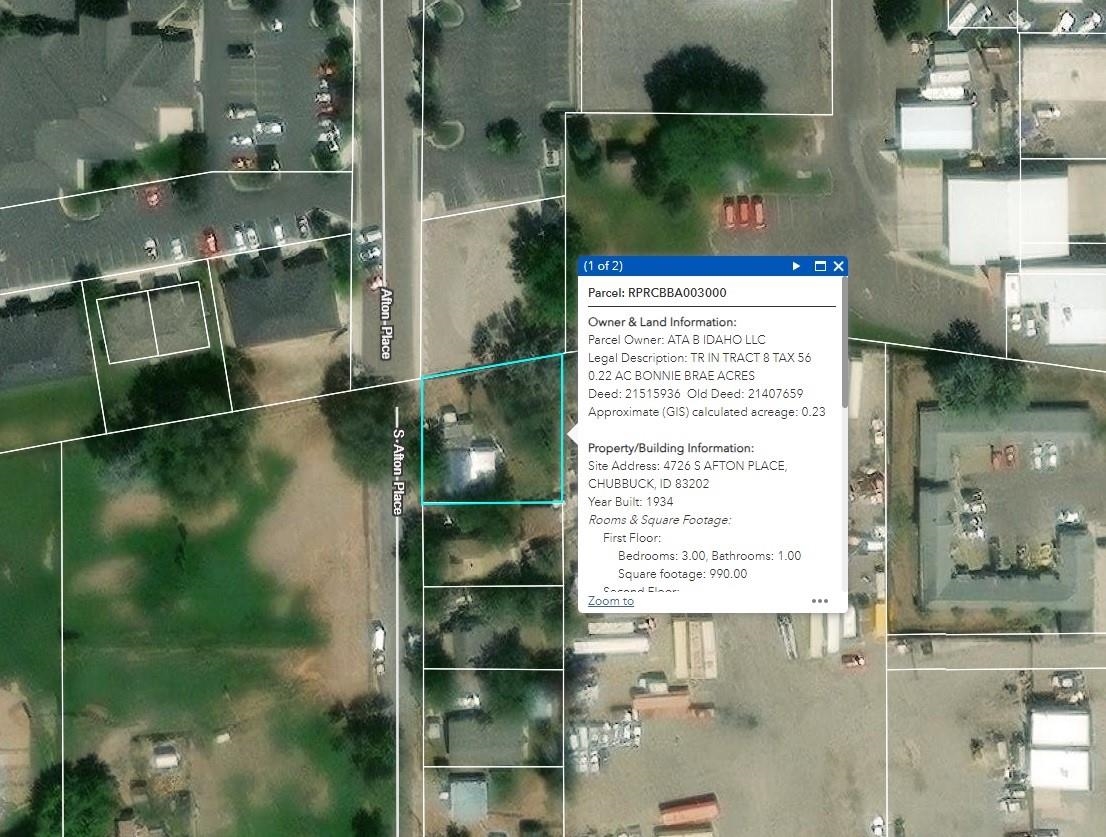Click the Square footage 990.00 line
1106x837 pixels.
coord(682,574)
